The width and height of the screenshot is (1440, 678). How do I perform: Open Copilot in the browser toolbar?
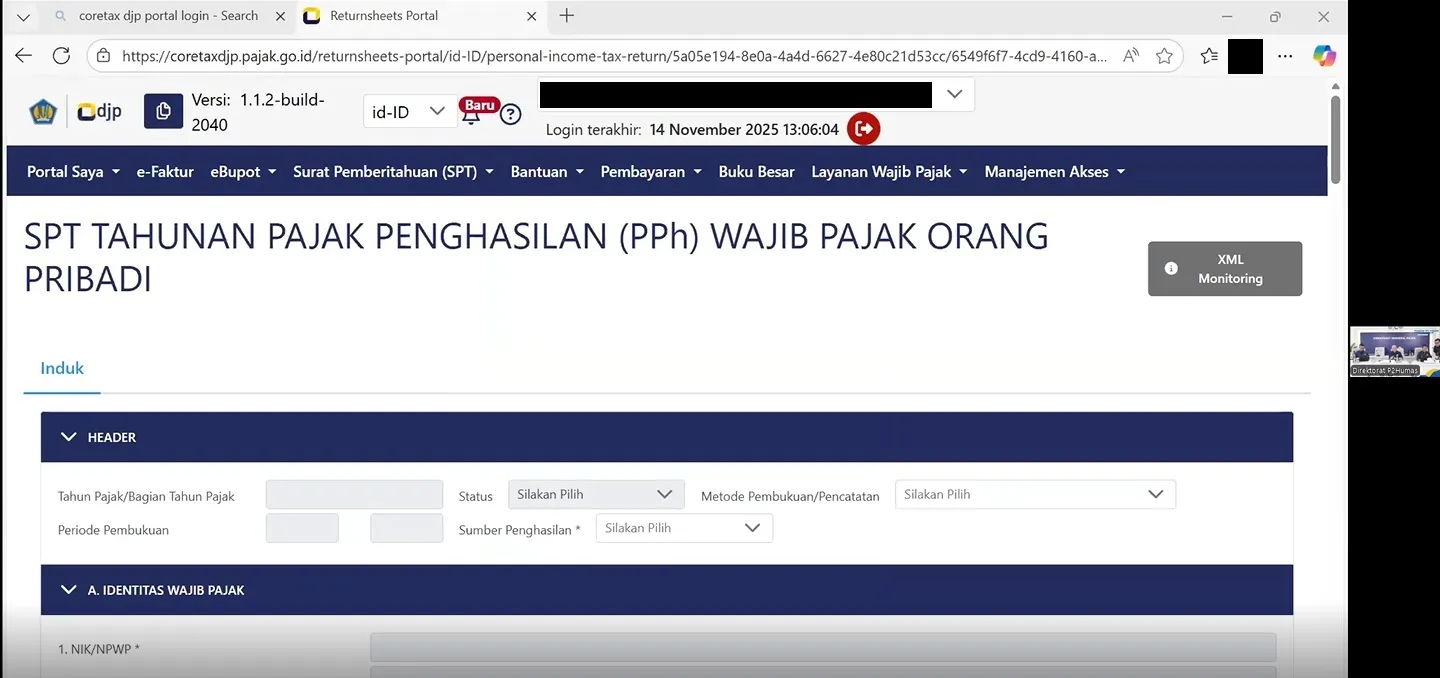click(1324, 56)
